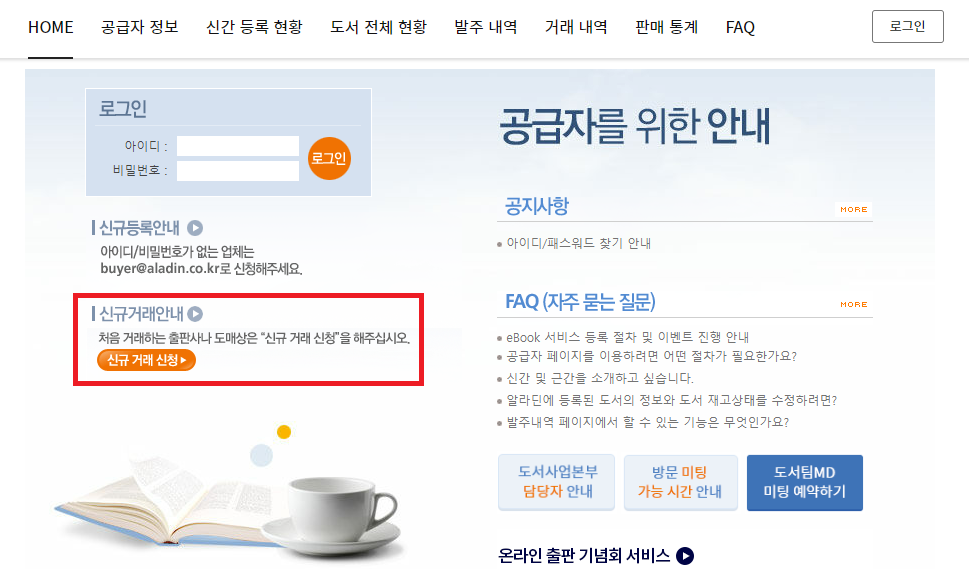Click MORE next to 공지사항
Image resolution: width=969 pixels, height=579 pixels.
[x=853, y=209]
